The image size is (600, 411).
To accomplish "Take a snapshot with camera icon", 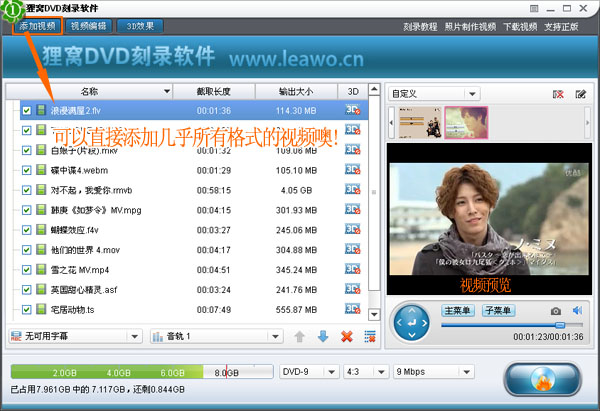I will point(556,311).
